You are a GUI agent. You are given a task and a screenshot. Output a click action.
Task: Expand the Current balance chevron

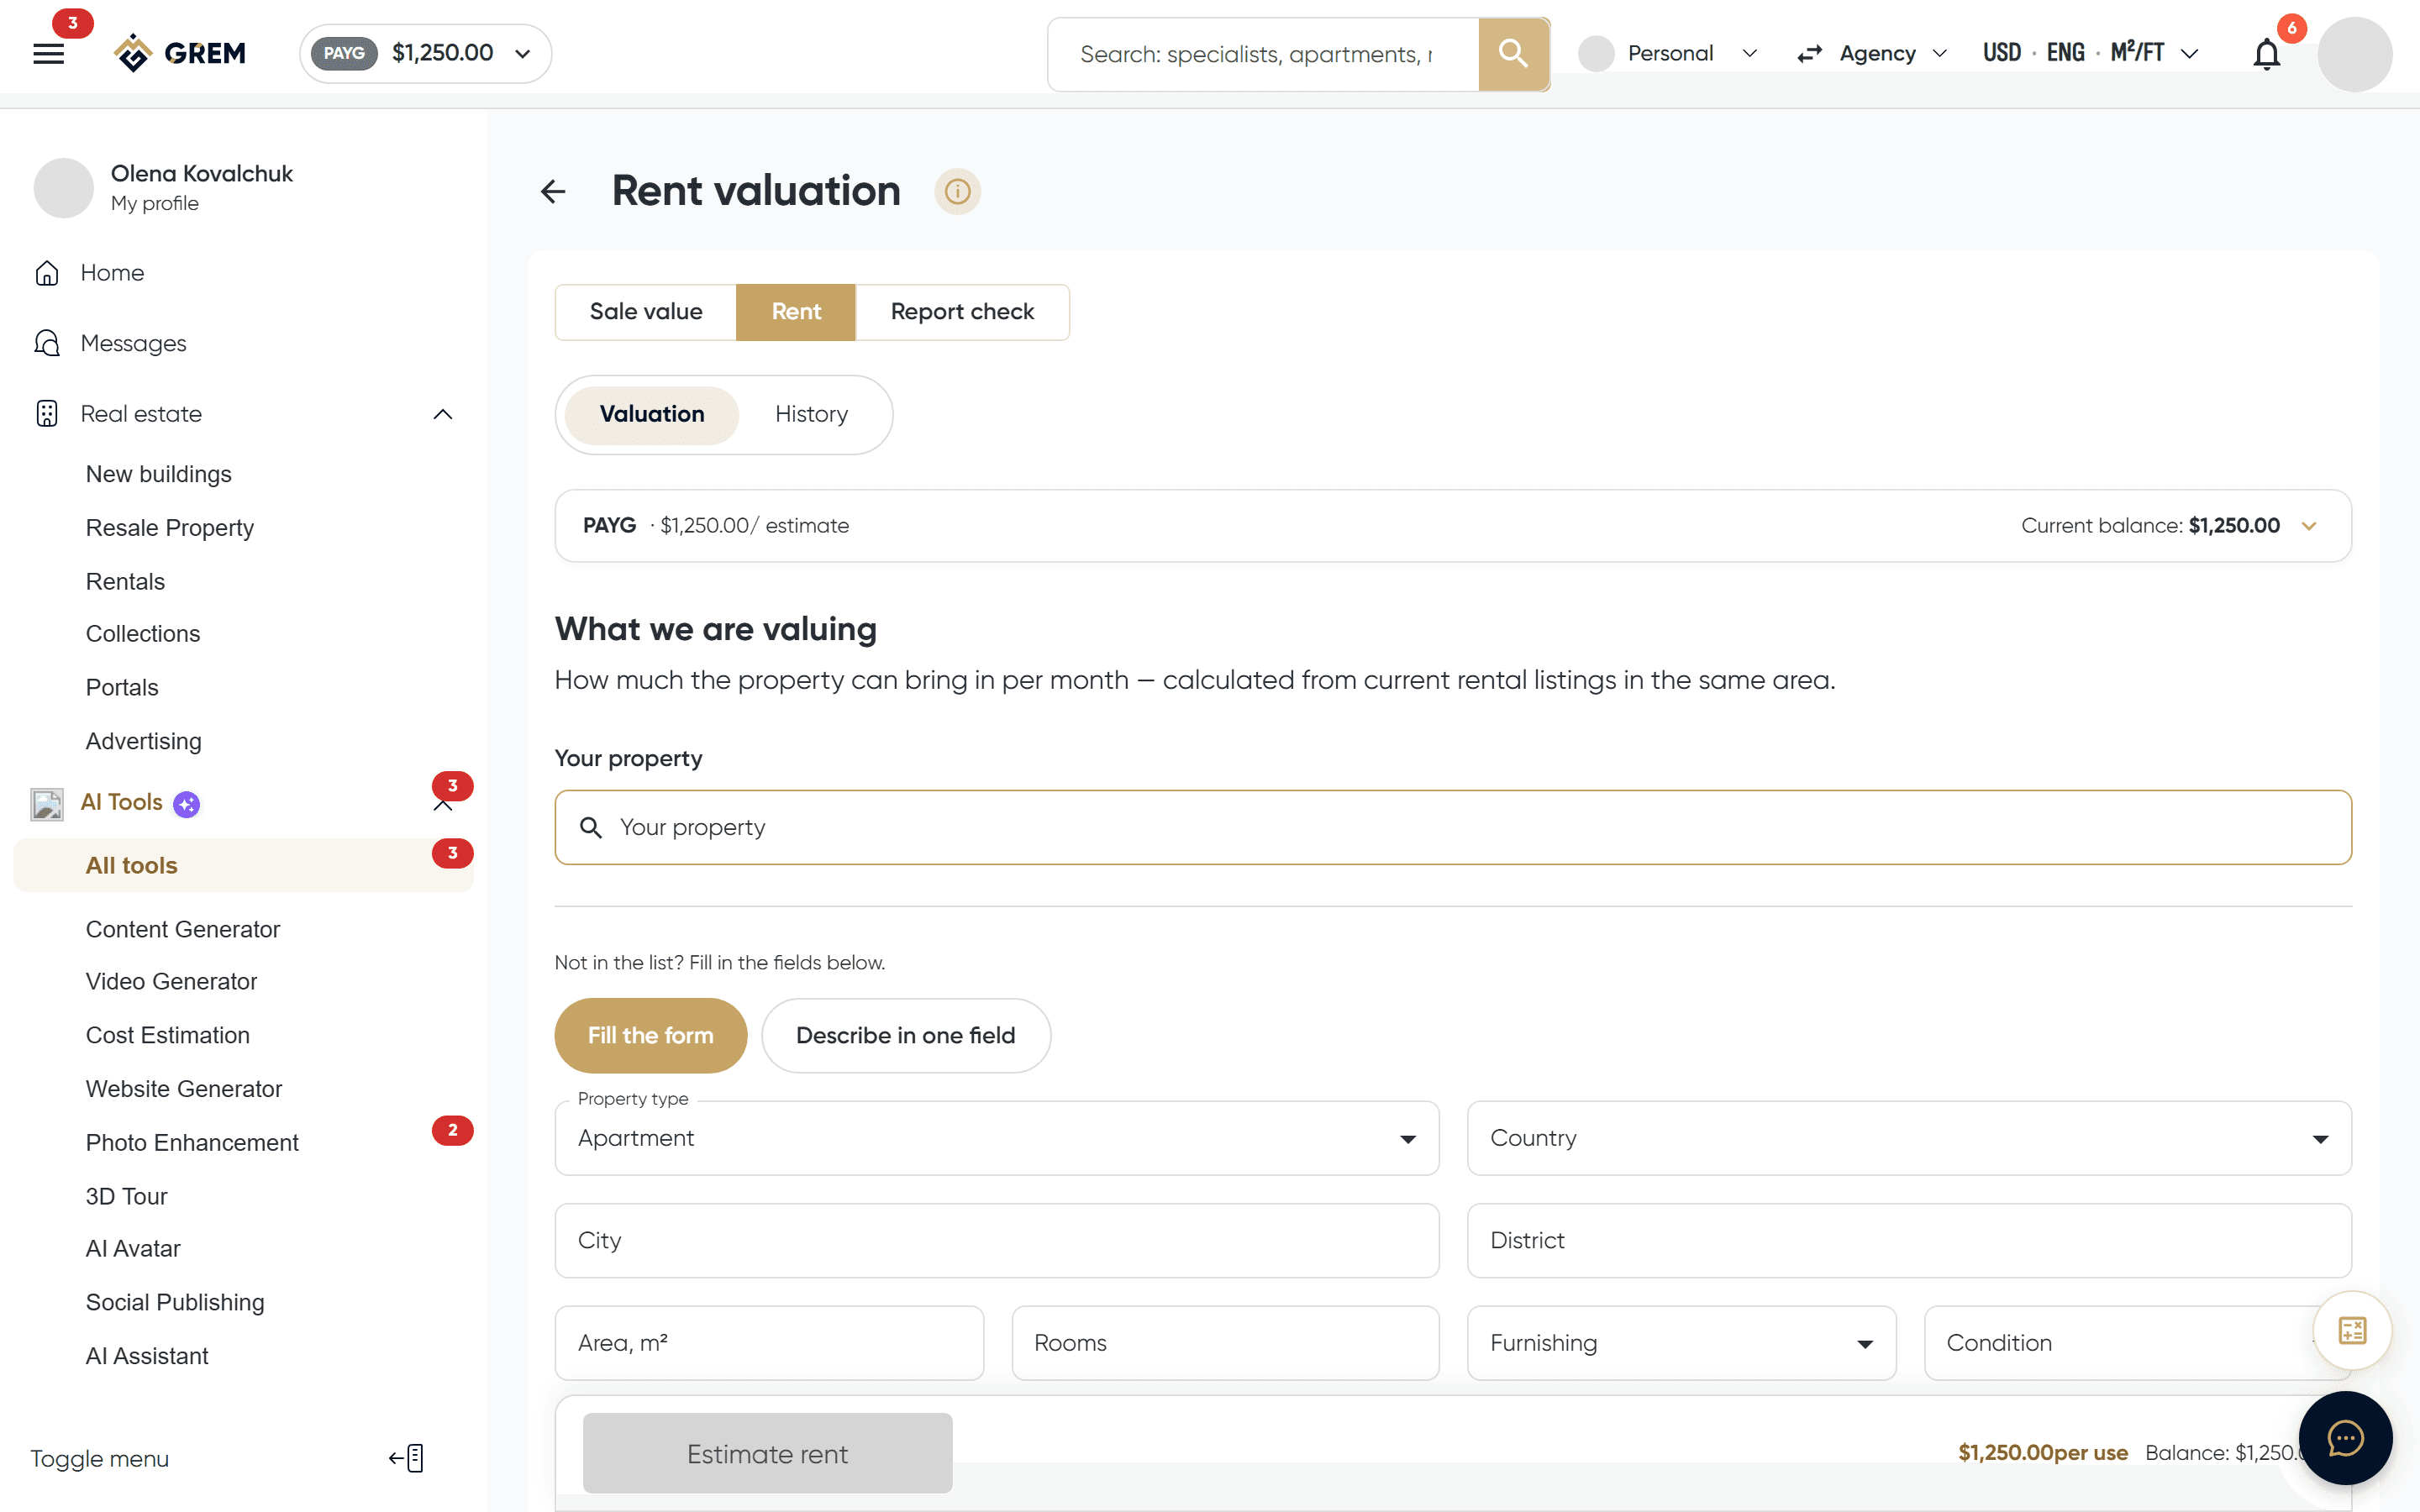point(2309,526)
